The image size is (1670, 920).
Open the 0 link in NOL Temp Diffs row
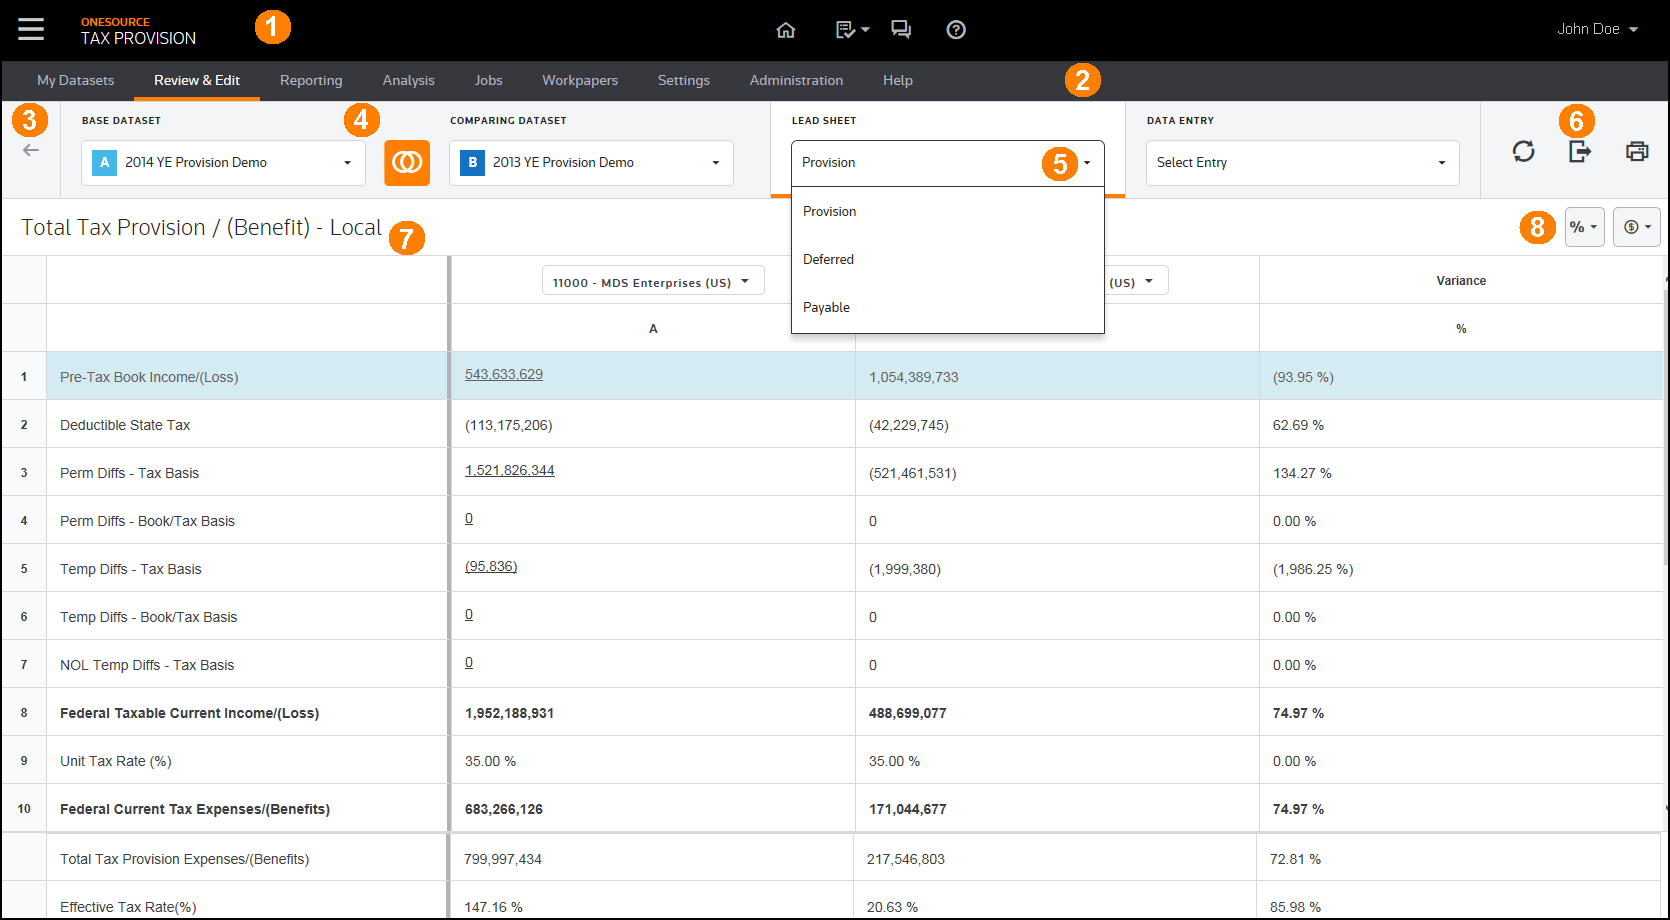(469, 662)
